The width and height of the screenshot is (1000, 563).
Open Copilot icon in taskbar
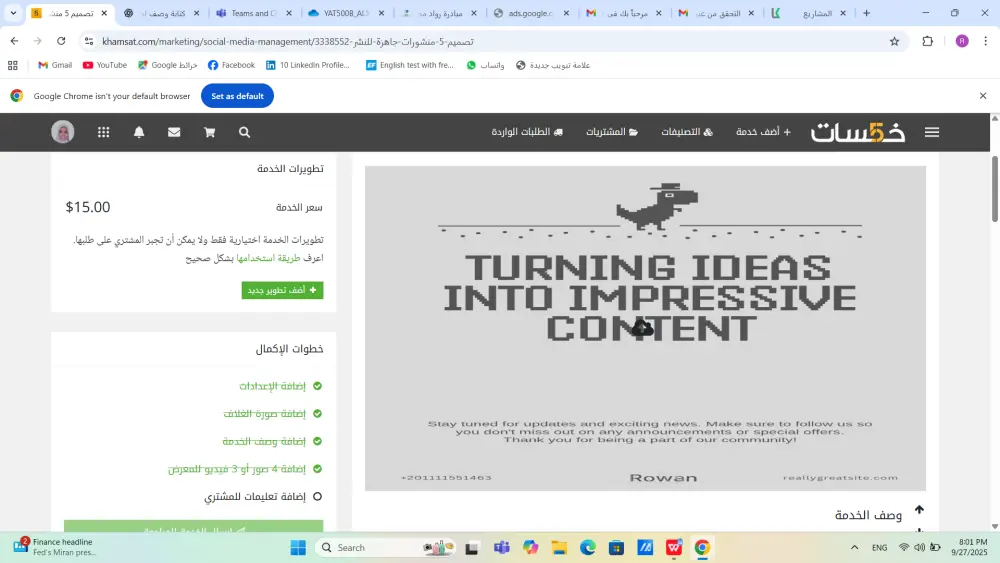531,548
